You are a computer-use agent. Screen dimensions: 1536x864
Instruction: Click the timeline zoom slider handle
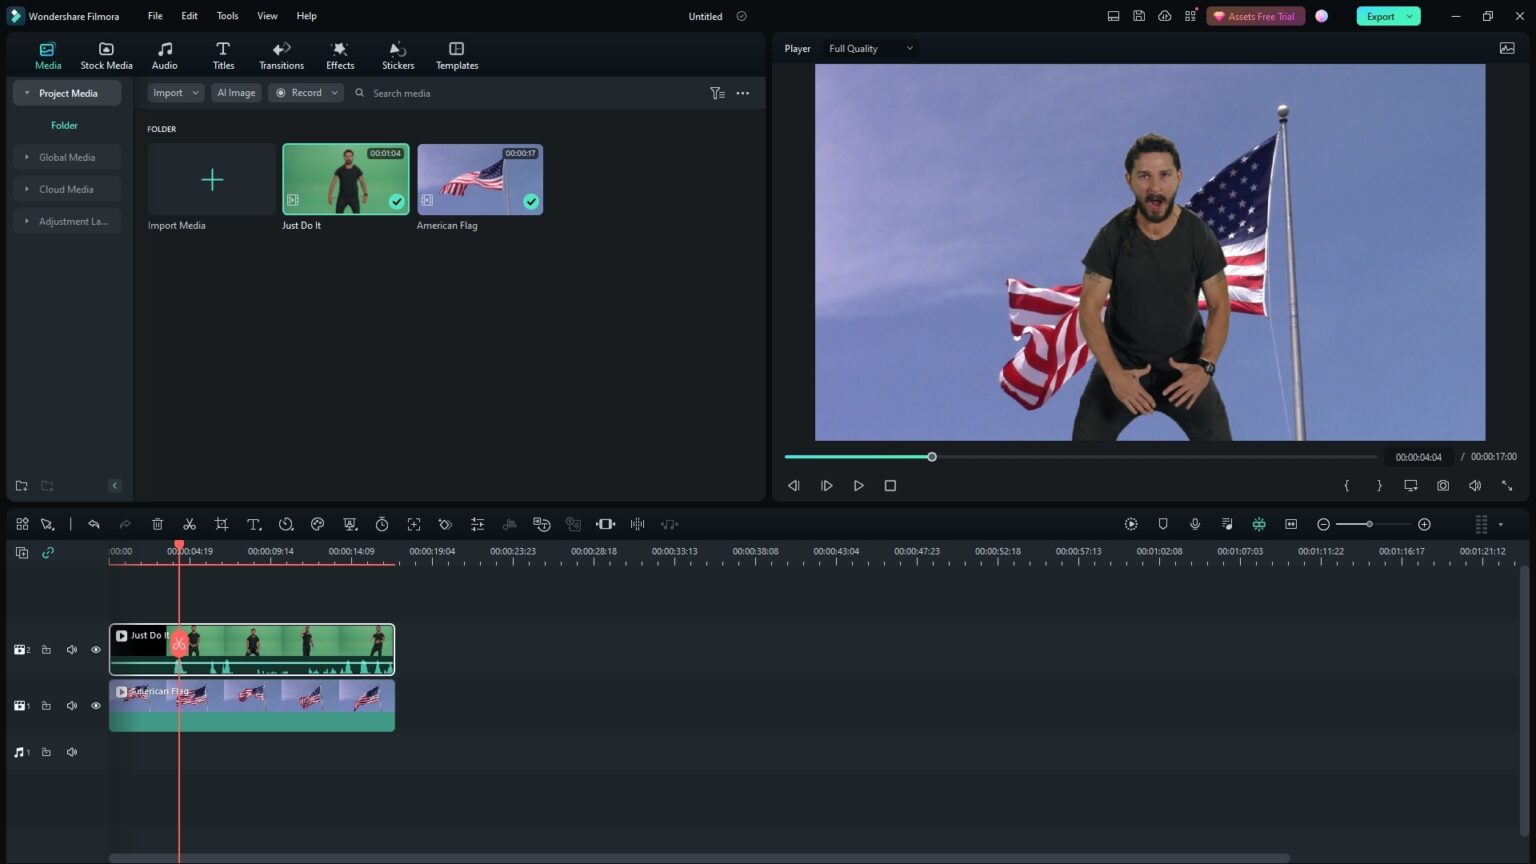point(1369,524)
